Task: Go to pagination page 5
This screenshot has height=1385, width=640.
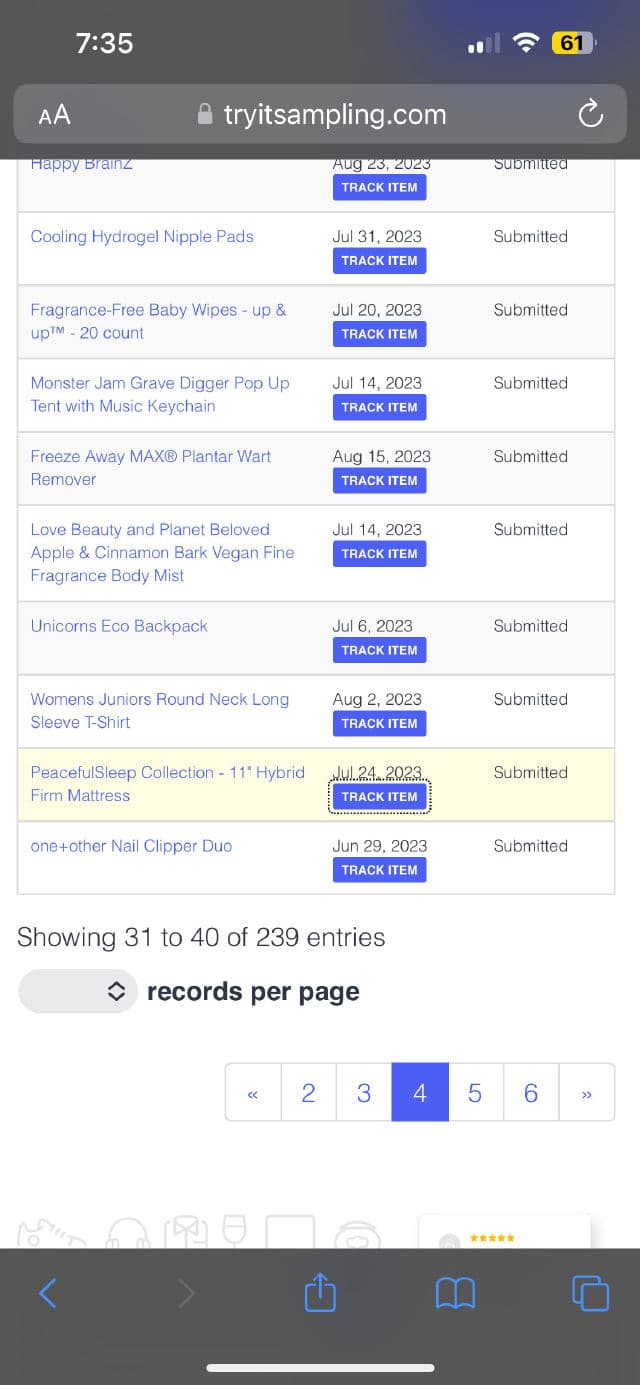Action: pyautogui.click(x=475, y=1093)
